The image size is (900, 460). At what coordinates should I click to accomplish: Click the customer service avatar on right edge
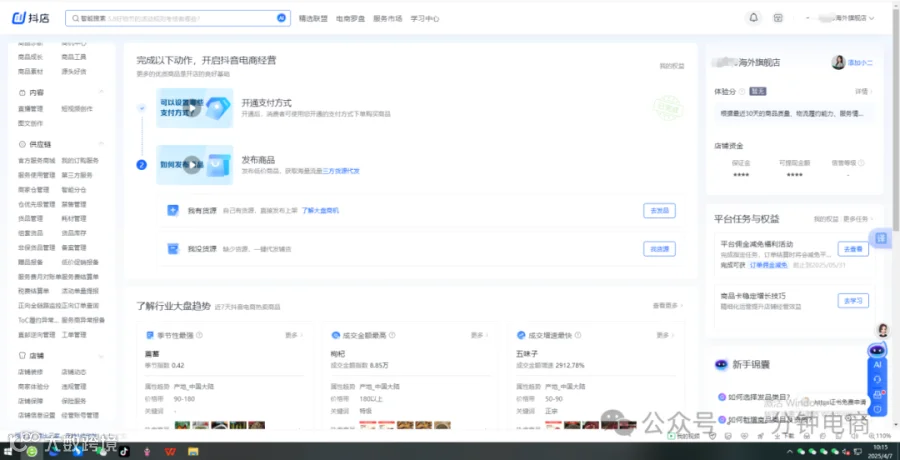883,330
